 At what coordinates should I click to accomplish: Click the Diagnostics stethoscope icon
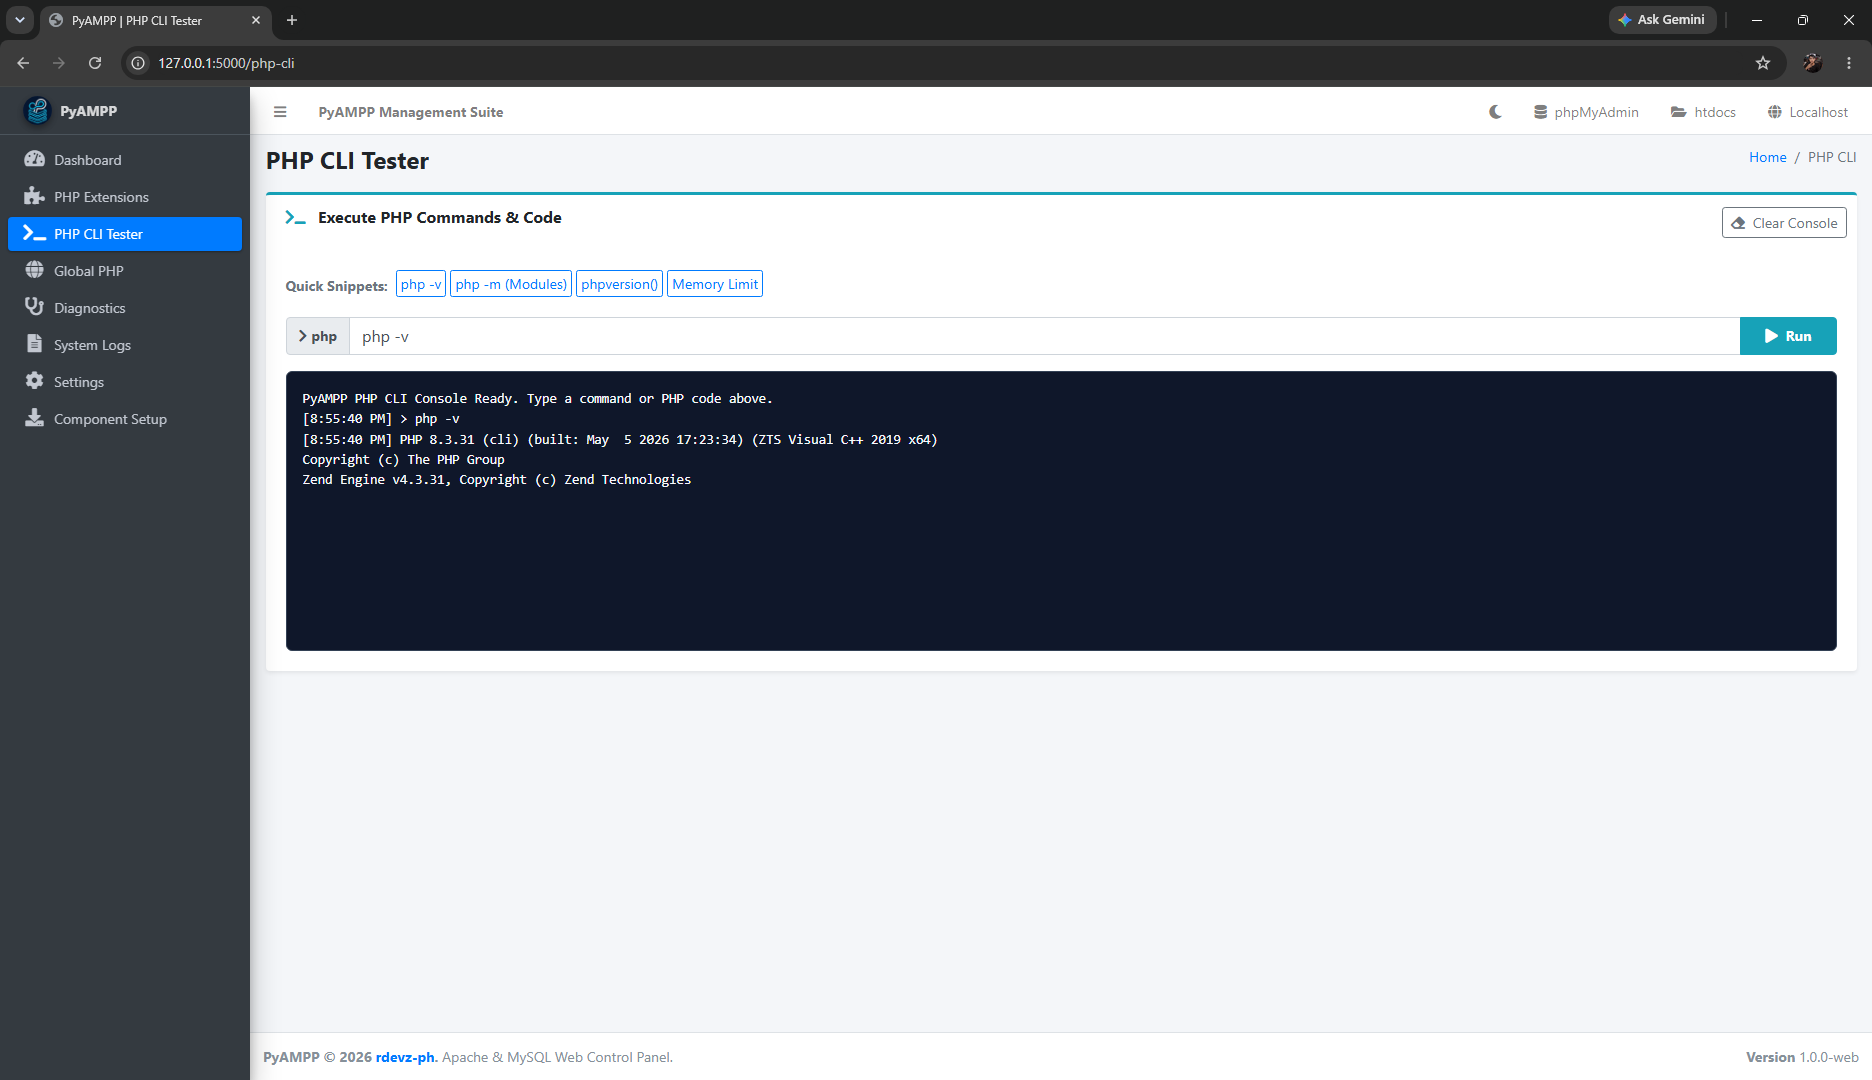[x=35, y=307]
